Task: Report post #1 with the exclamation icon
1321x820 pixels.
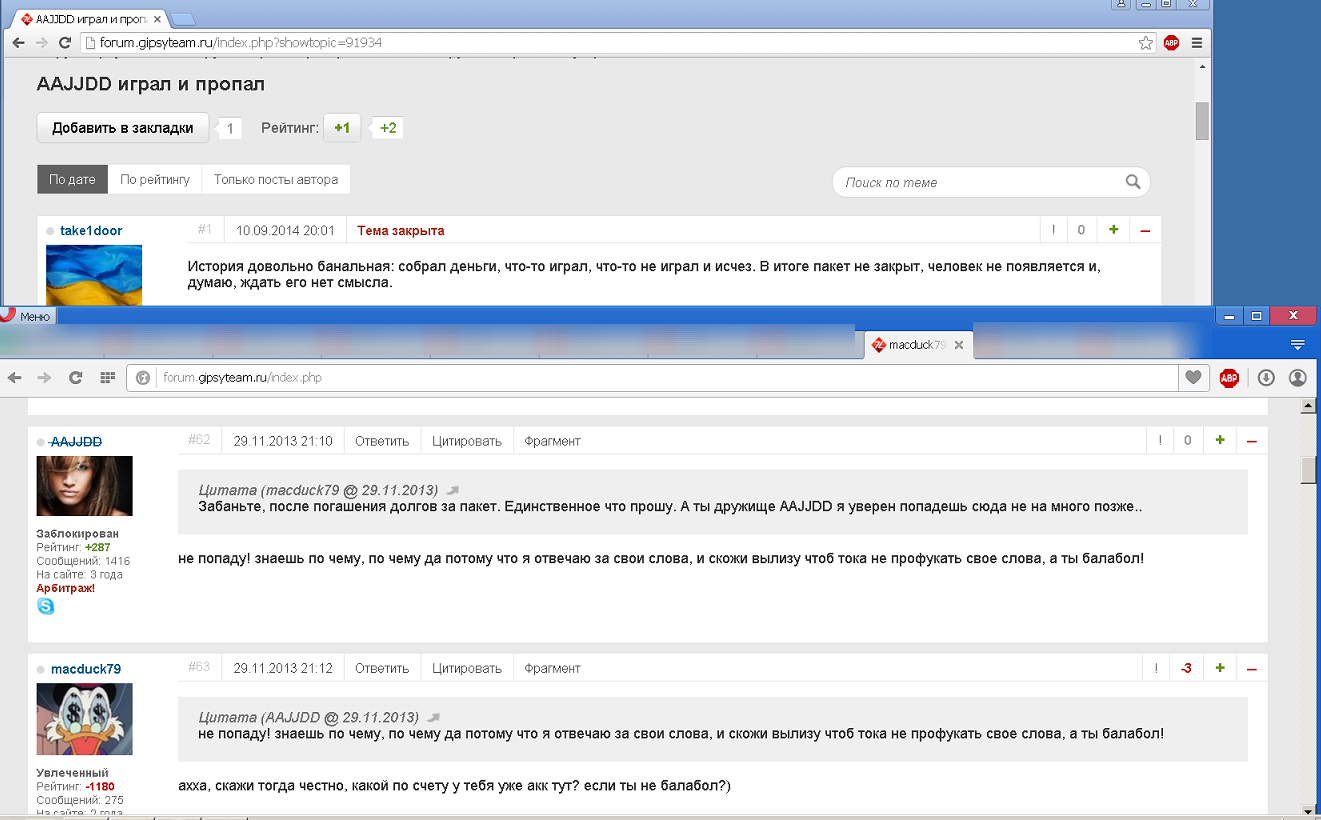Action: pyautogui.click(x=1053, y=230)
